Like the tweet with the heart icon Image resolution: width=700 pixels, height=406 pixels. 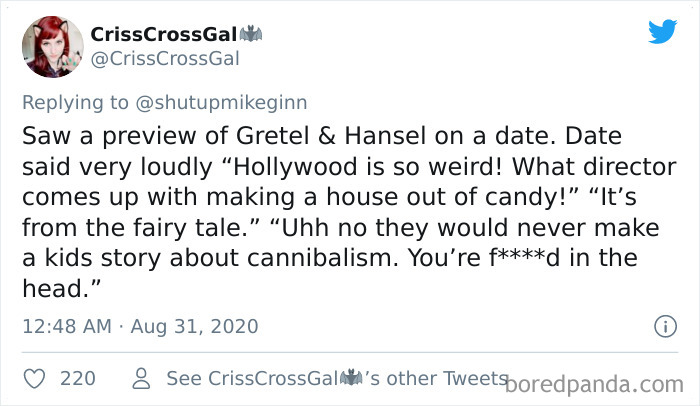pyautogui.click(x=34, y=378)
